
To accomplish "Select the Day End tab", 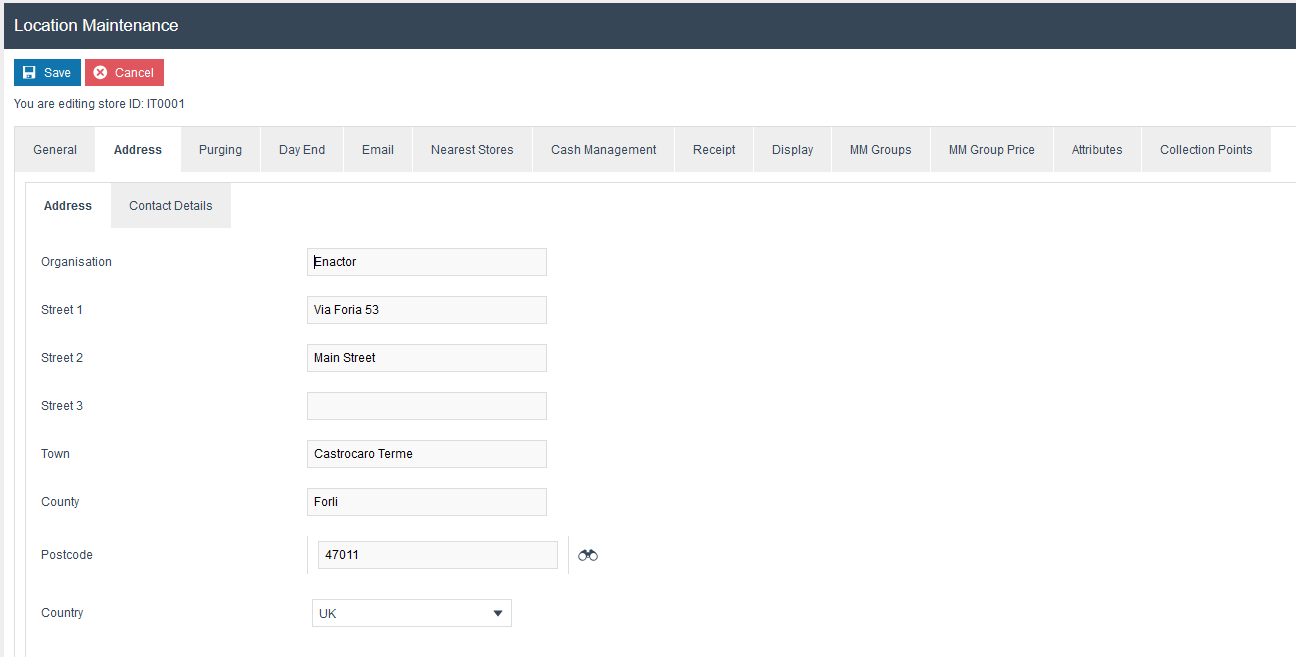I will [x=302, y=150].
